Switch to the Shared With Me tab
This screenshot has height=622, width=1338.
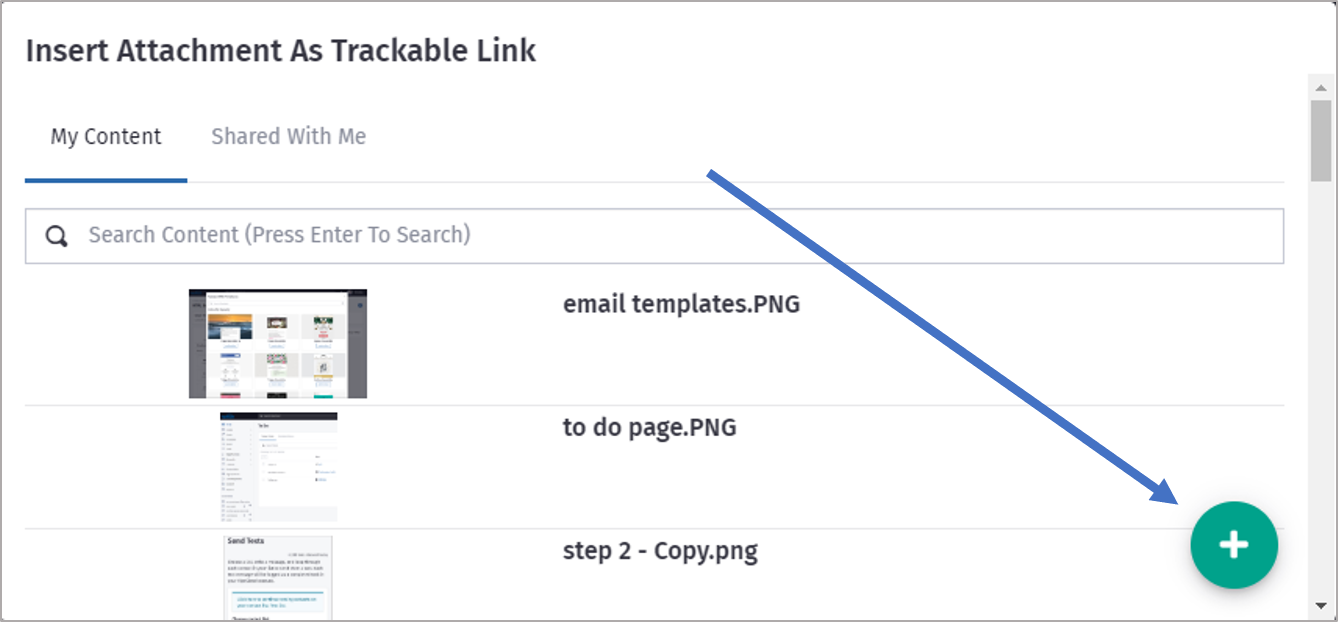pyautogui.click(x=288, y=136)
